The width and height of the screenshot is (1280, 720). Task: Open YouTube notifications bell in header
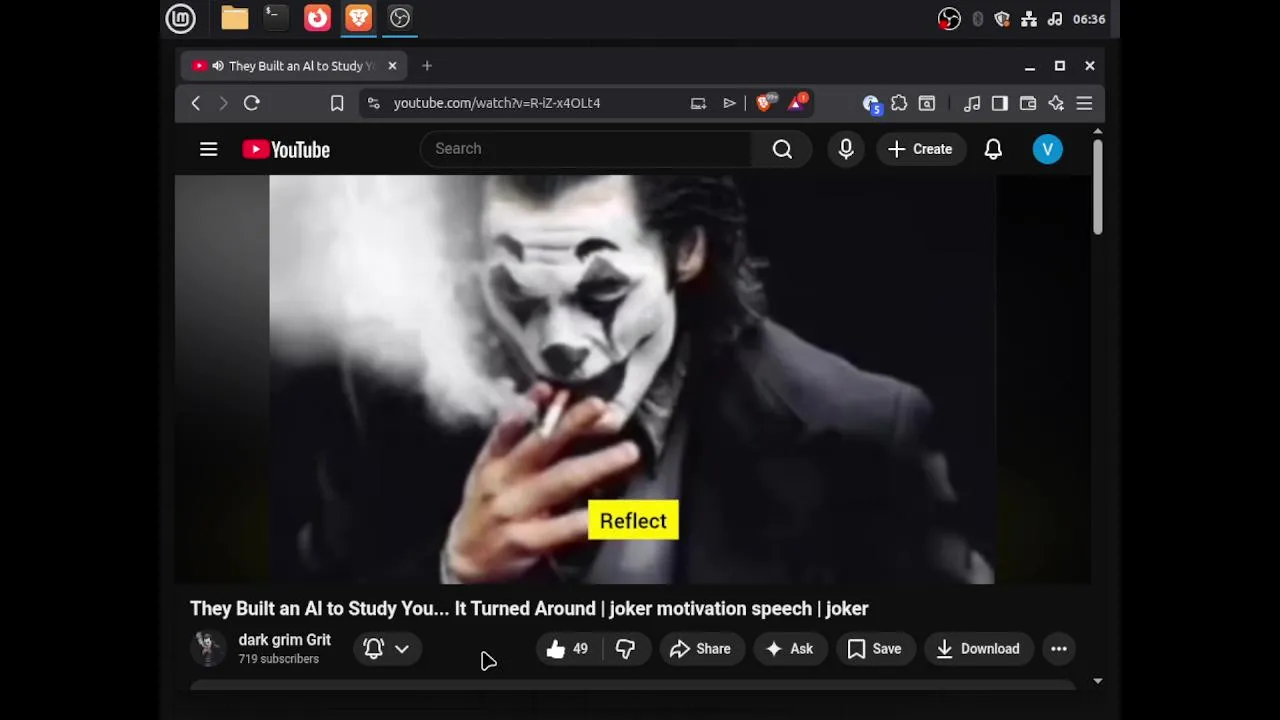(993, 149)
